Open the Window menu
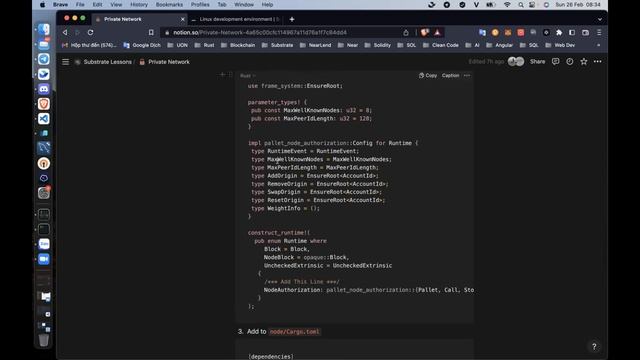Image resolution: width=640 pixels, height=360 pixels. 244,5
